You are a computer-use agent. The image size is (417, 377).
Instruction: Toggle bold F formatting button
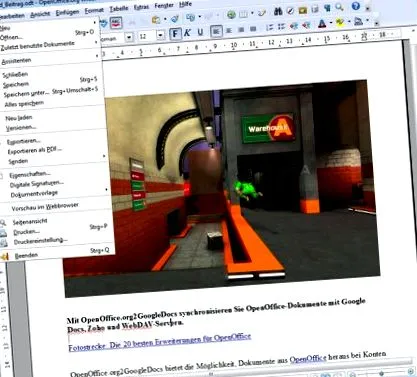pyautogui.click(x=175, y=34)
